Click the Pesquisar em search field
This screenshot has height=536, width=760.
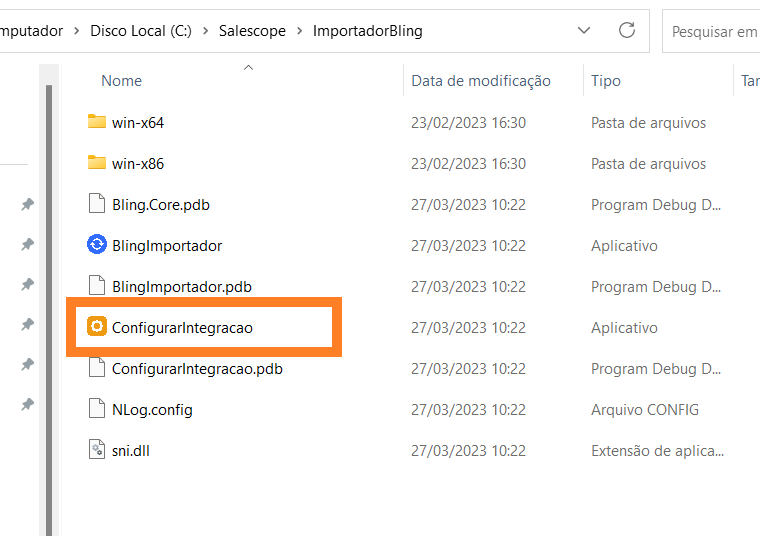pos(711,32)
